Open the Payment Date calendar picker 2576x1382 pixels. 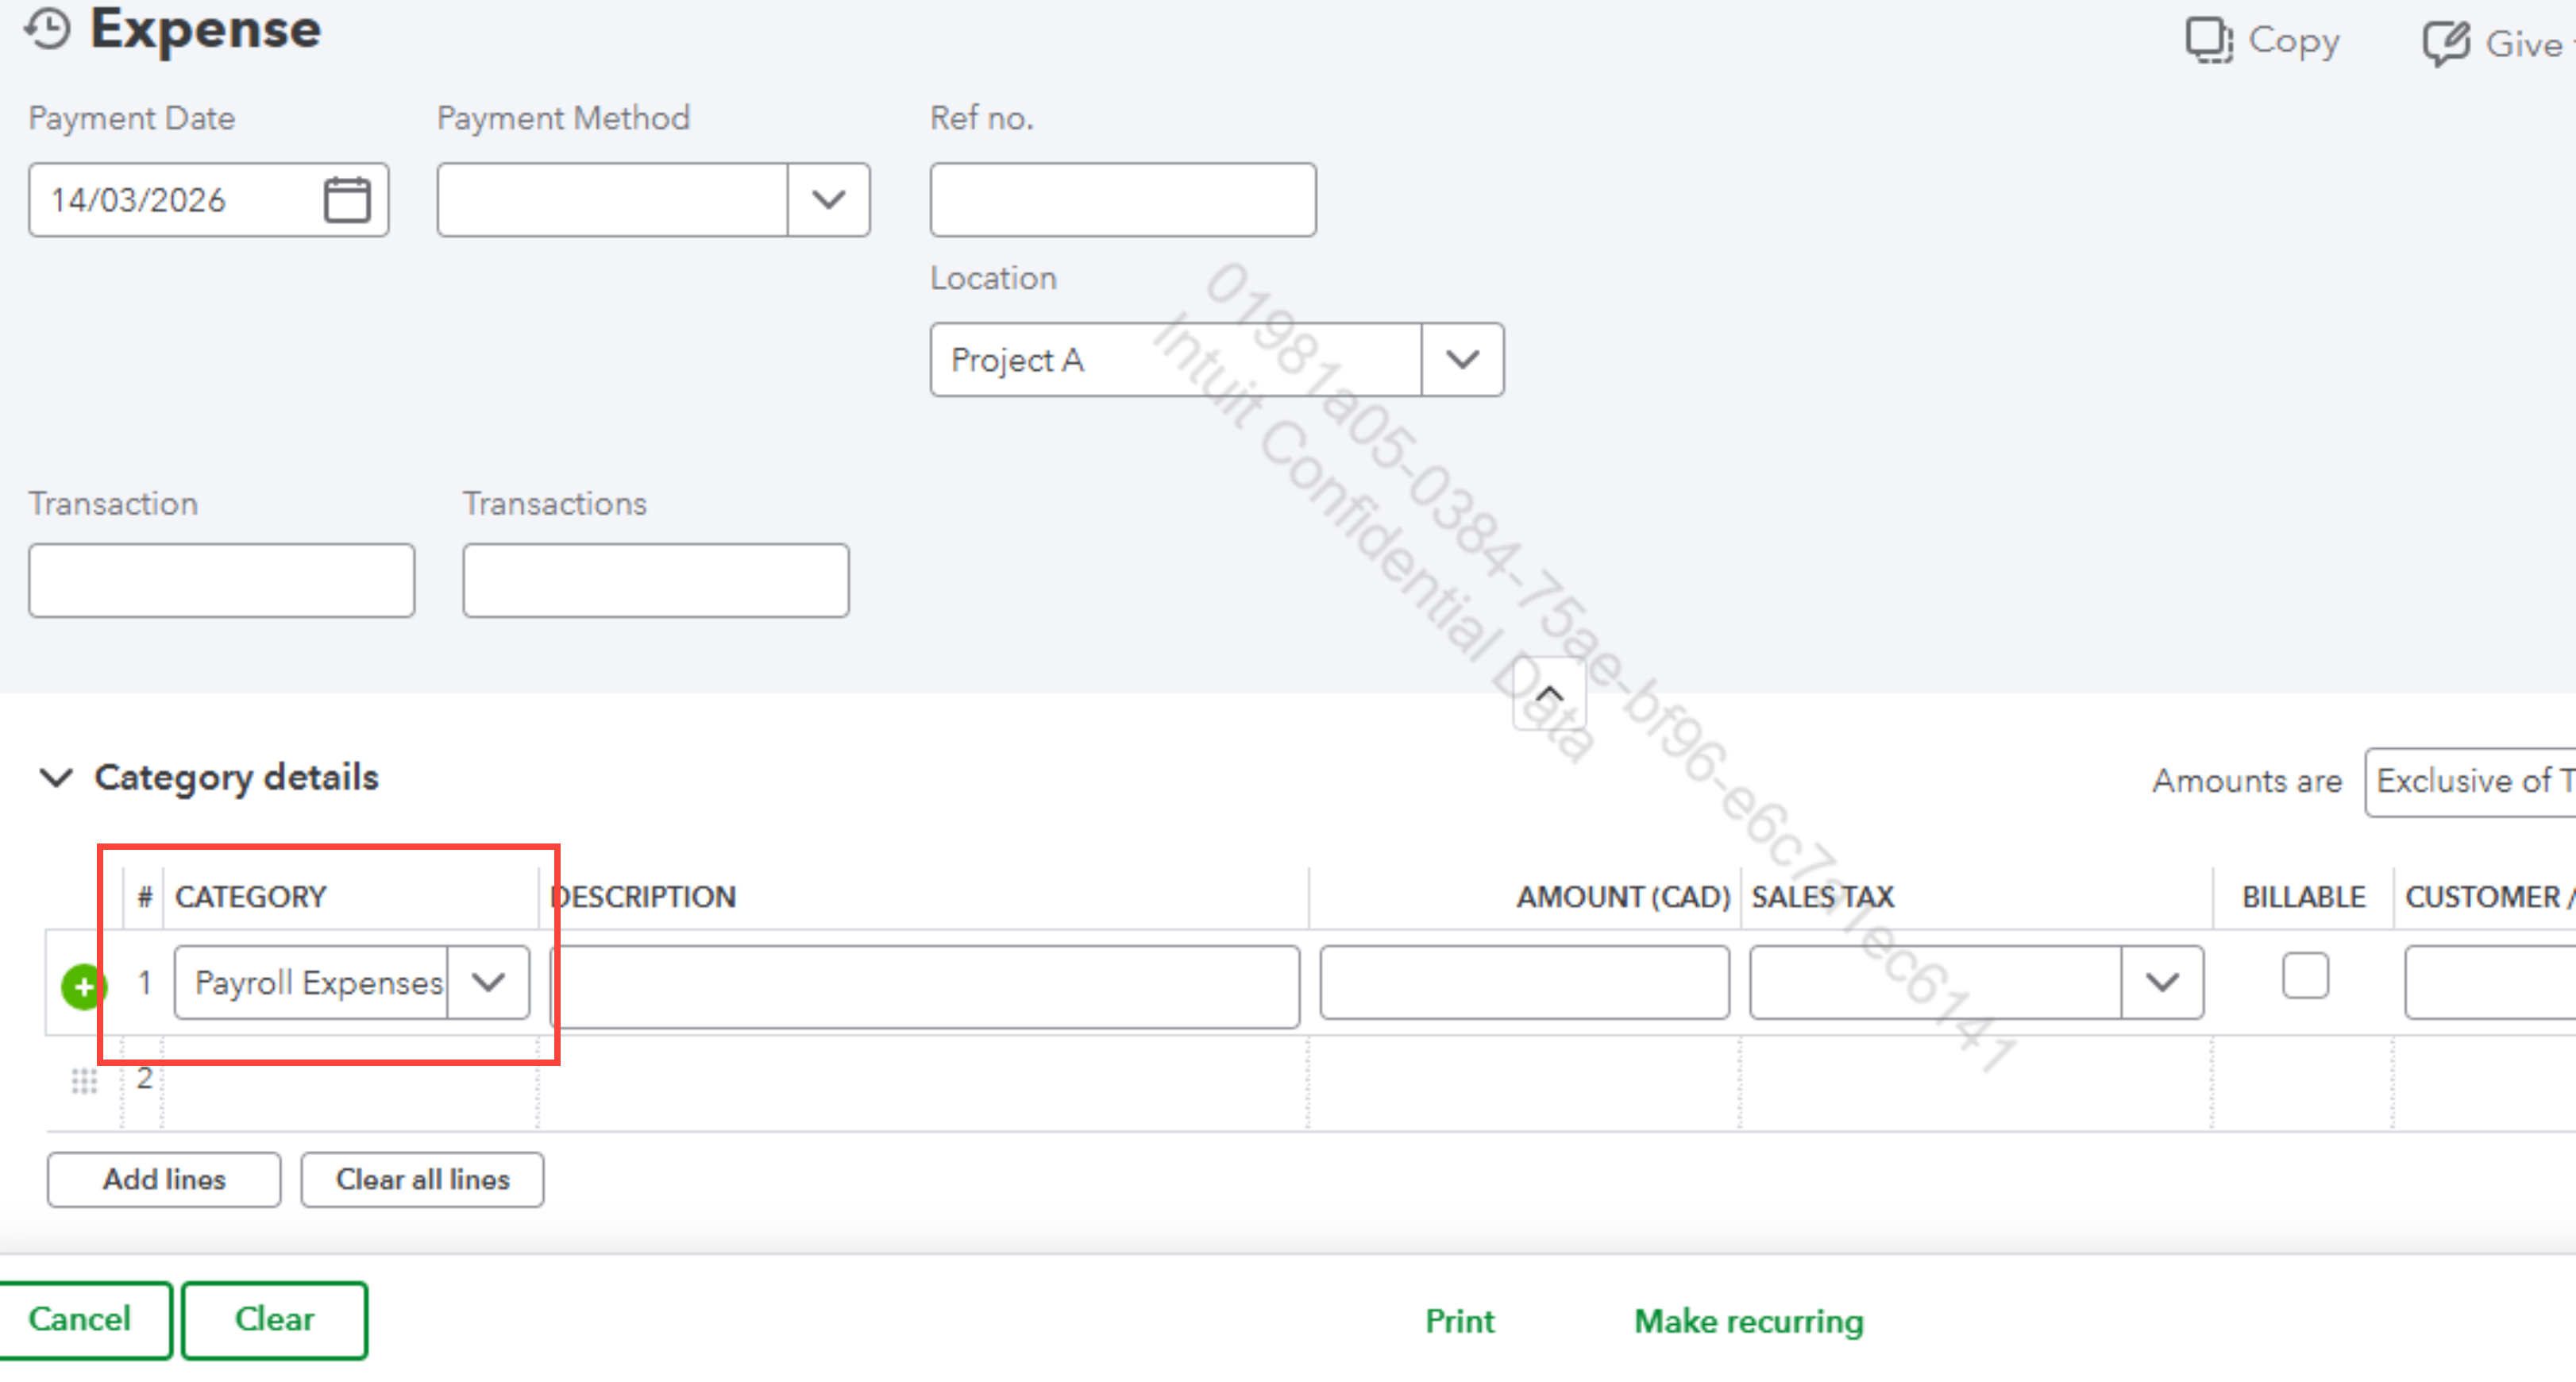(x=347, y=200)
